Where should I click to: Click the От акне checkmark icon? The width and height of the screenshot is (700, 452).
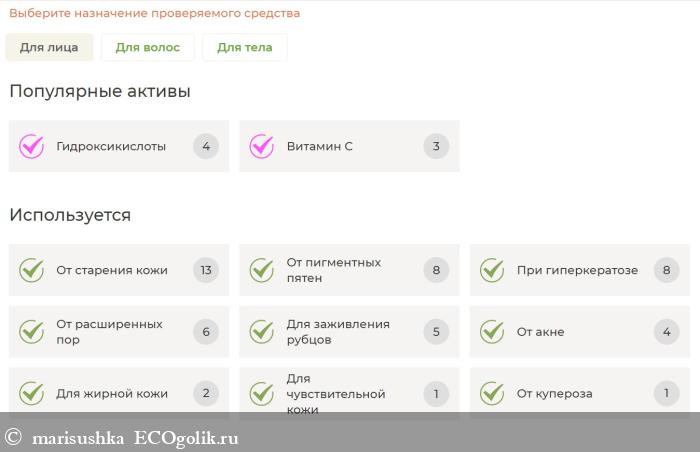pos(492,332)
